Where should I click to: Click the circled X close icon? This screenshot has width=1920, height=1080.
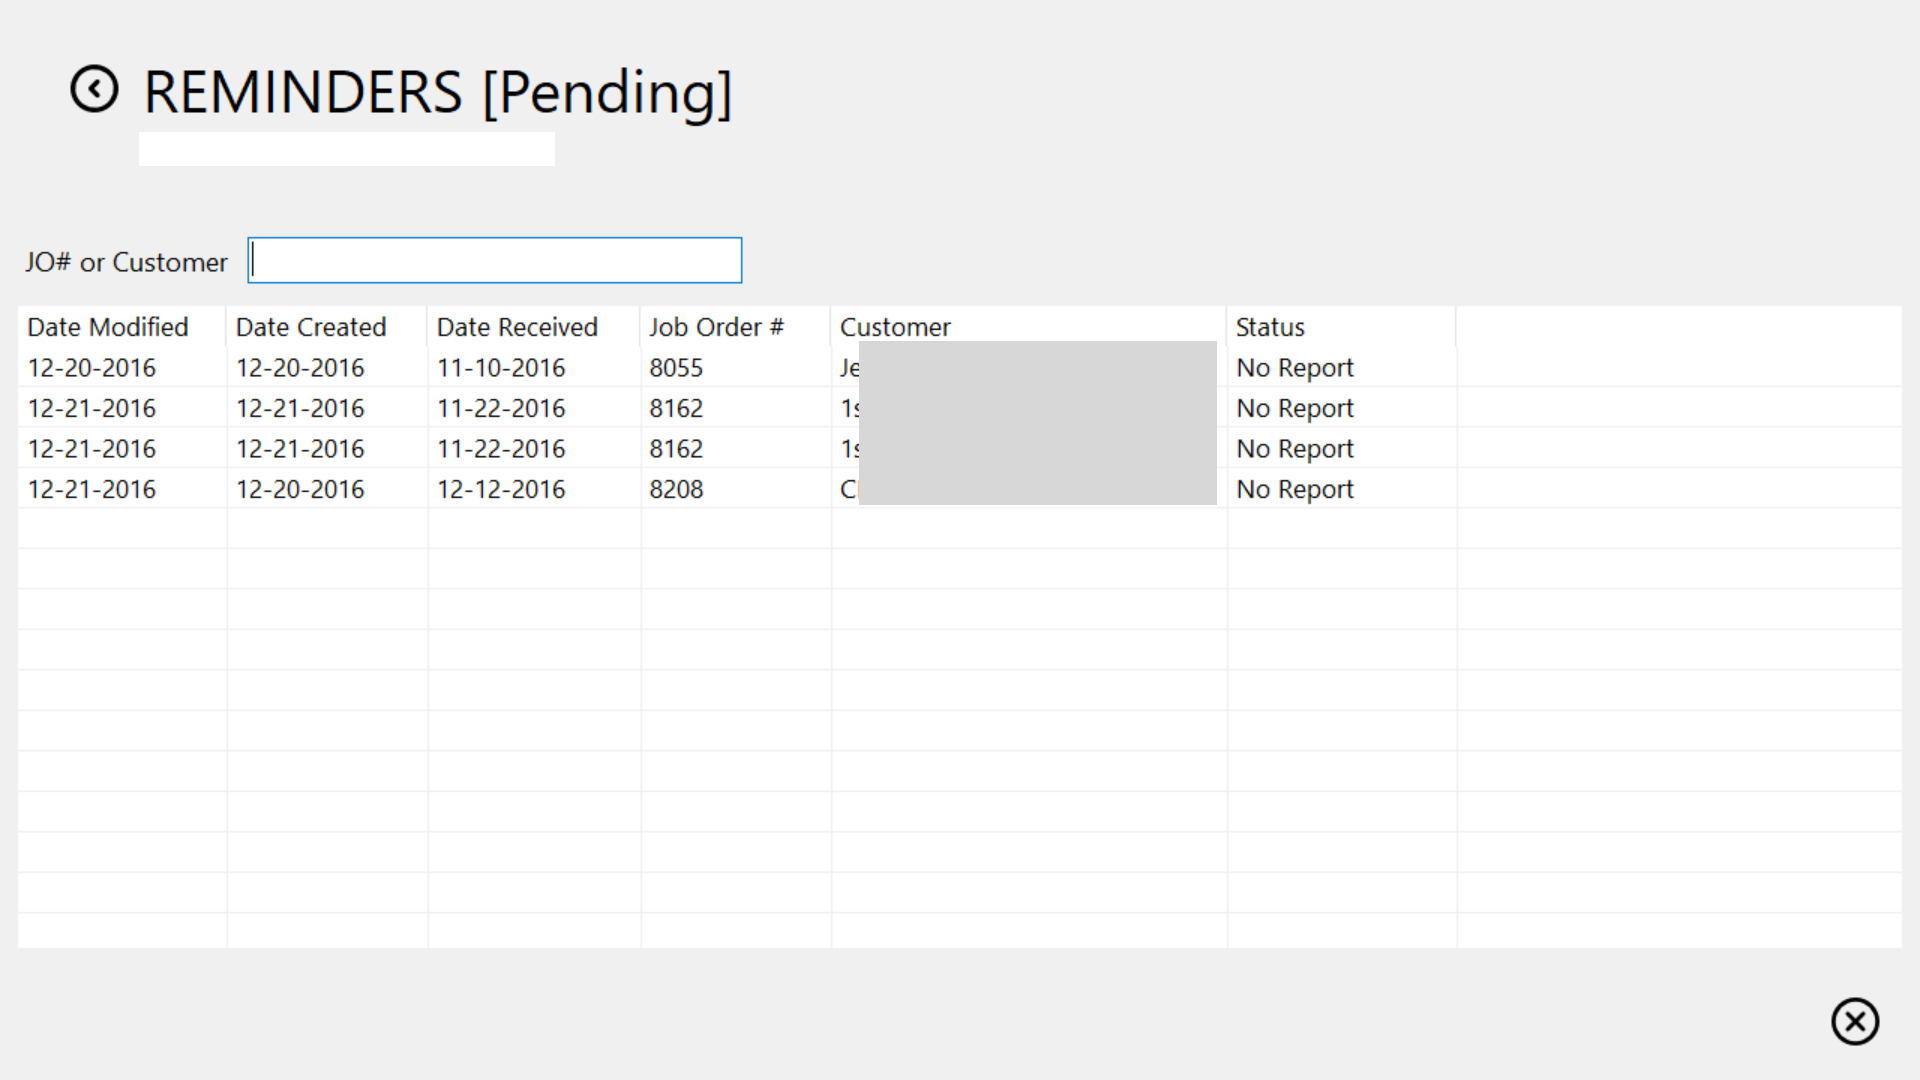1854,1021
